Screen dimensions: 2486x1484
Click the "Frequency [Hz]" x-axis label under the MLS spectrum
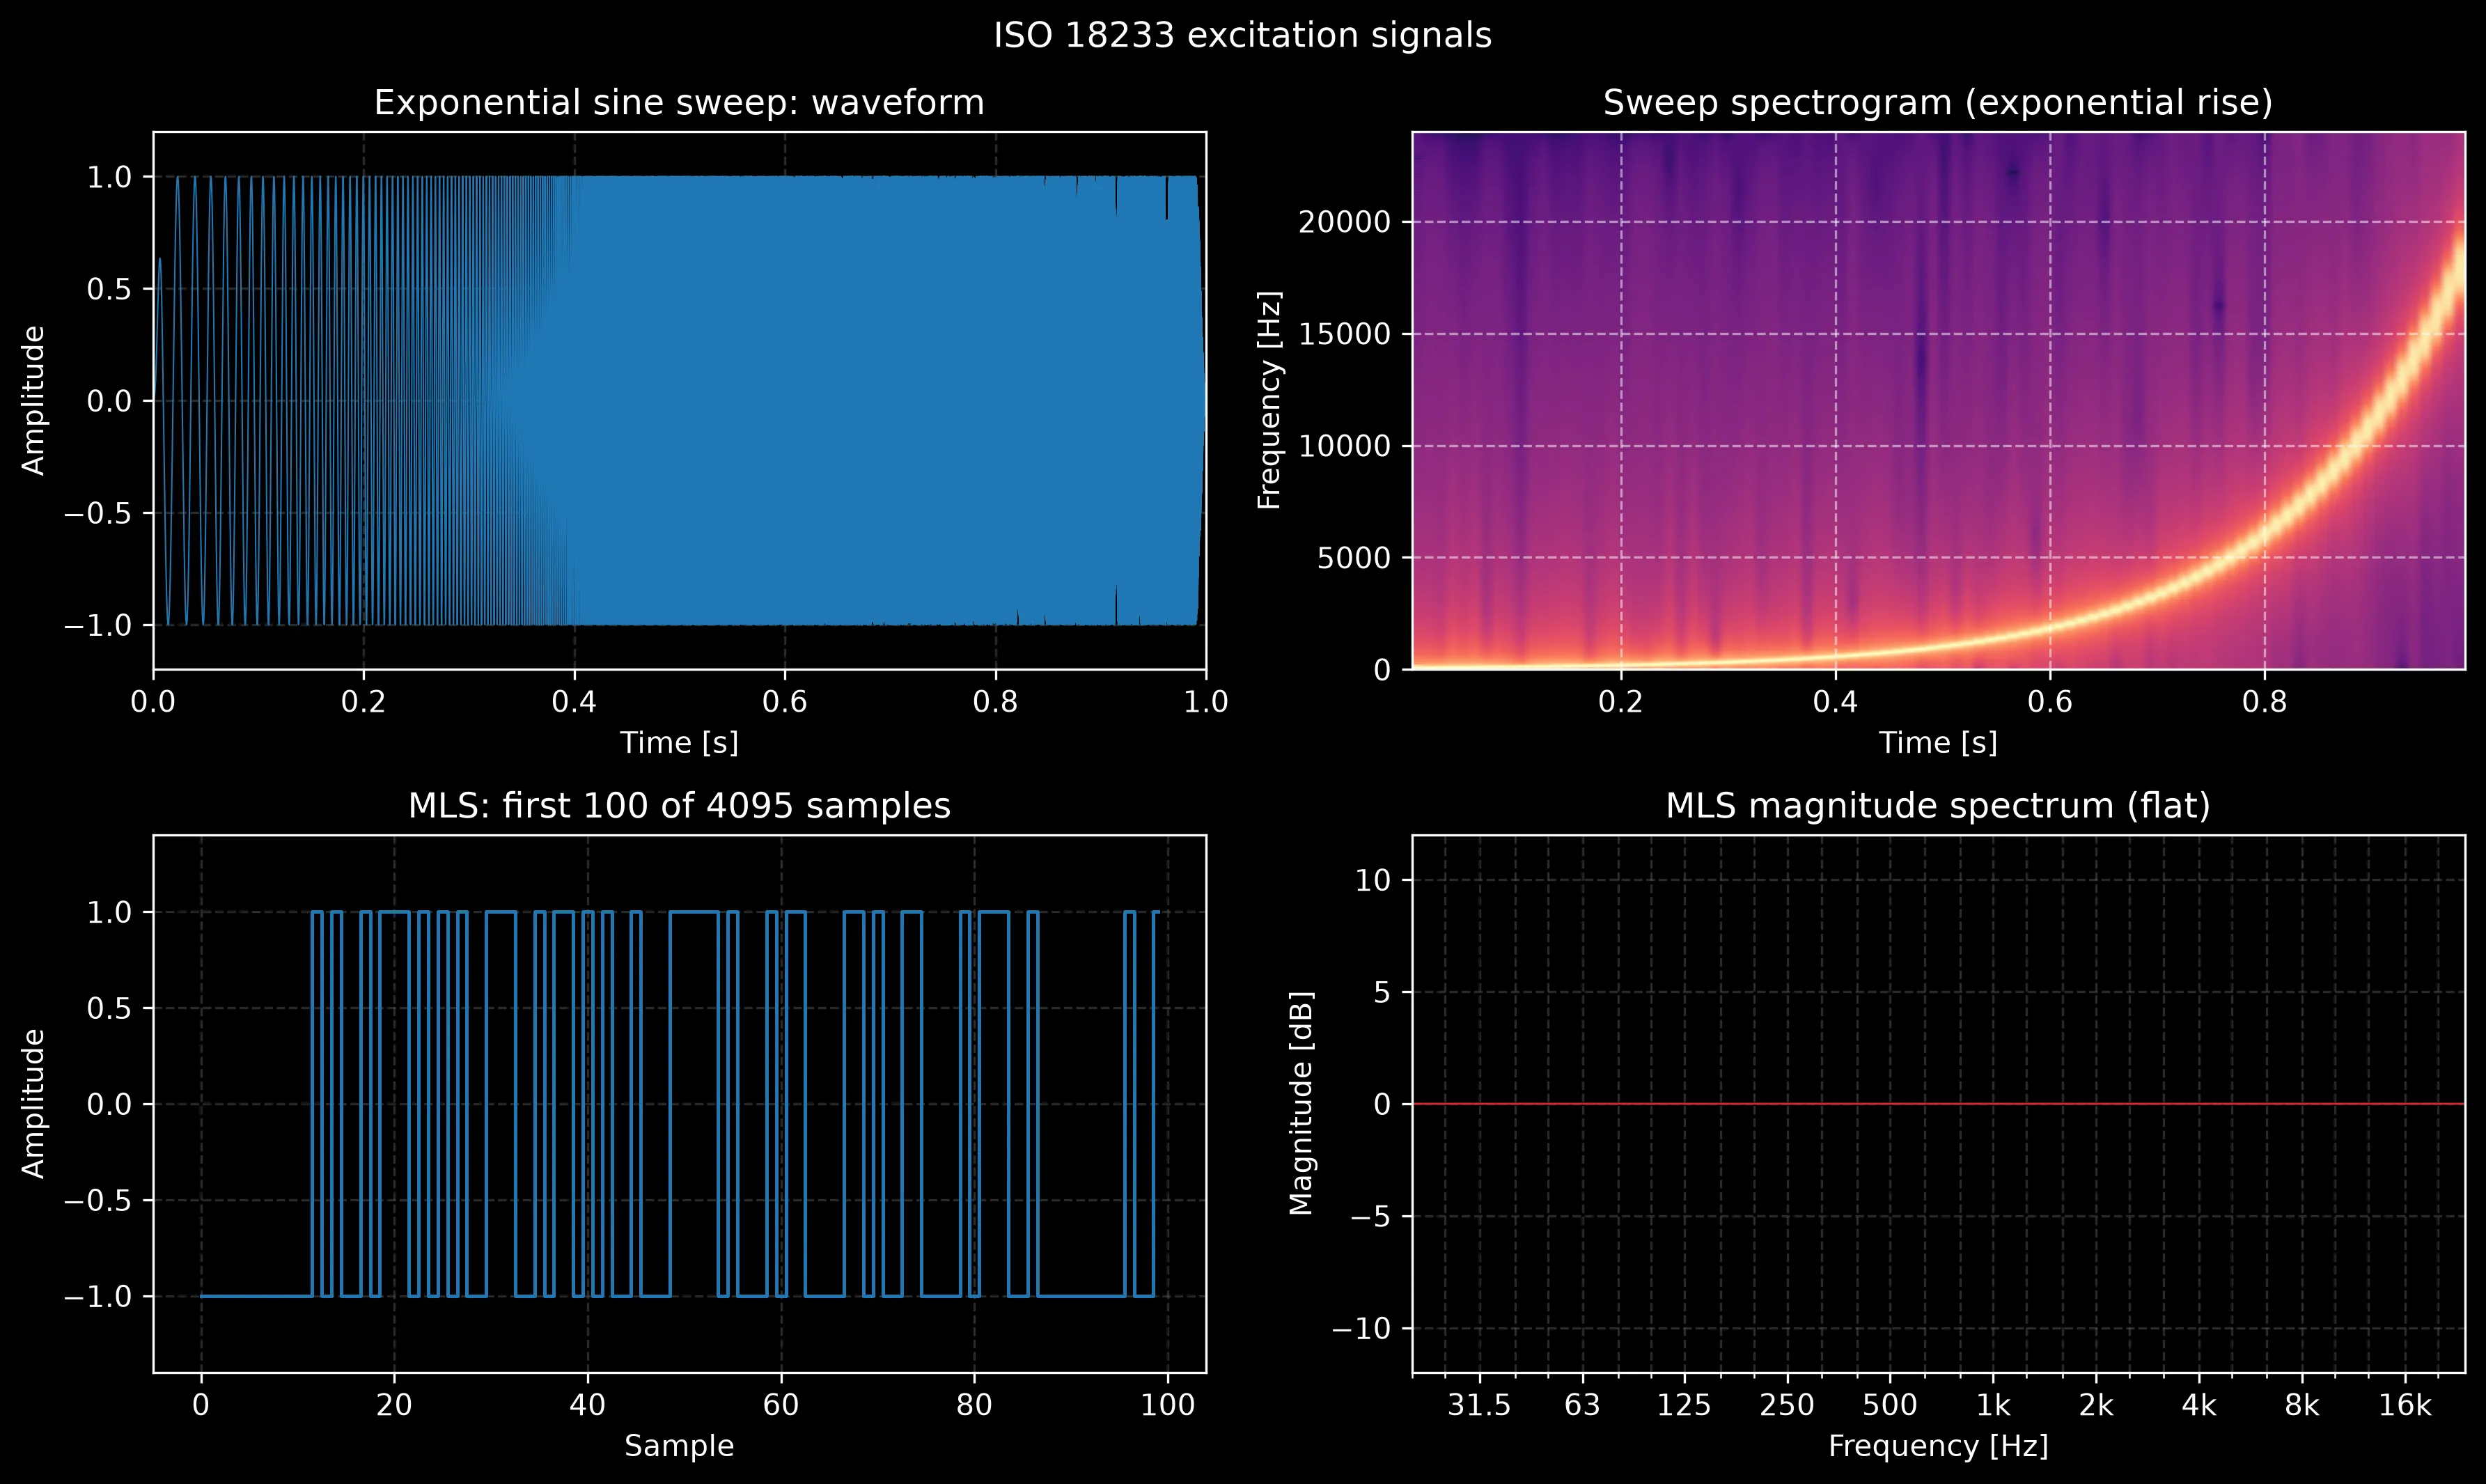[x=1938, y=1446]
